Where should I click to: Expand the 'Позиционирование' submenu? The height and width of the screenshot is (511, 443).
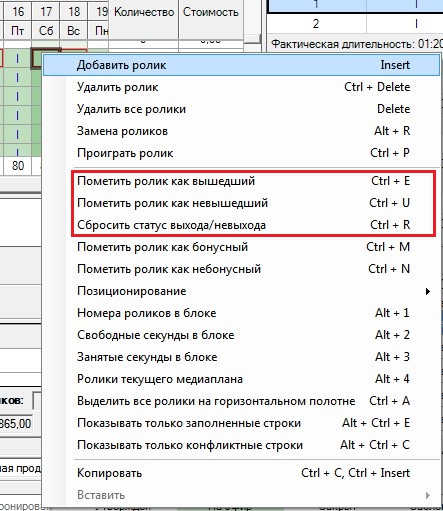click(241, 291)
